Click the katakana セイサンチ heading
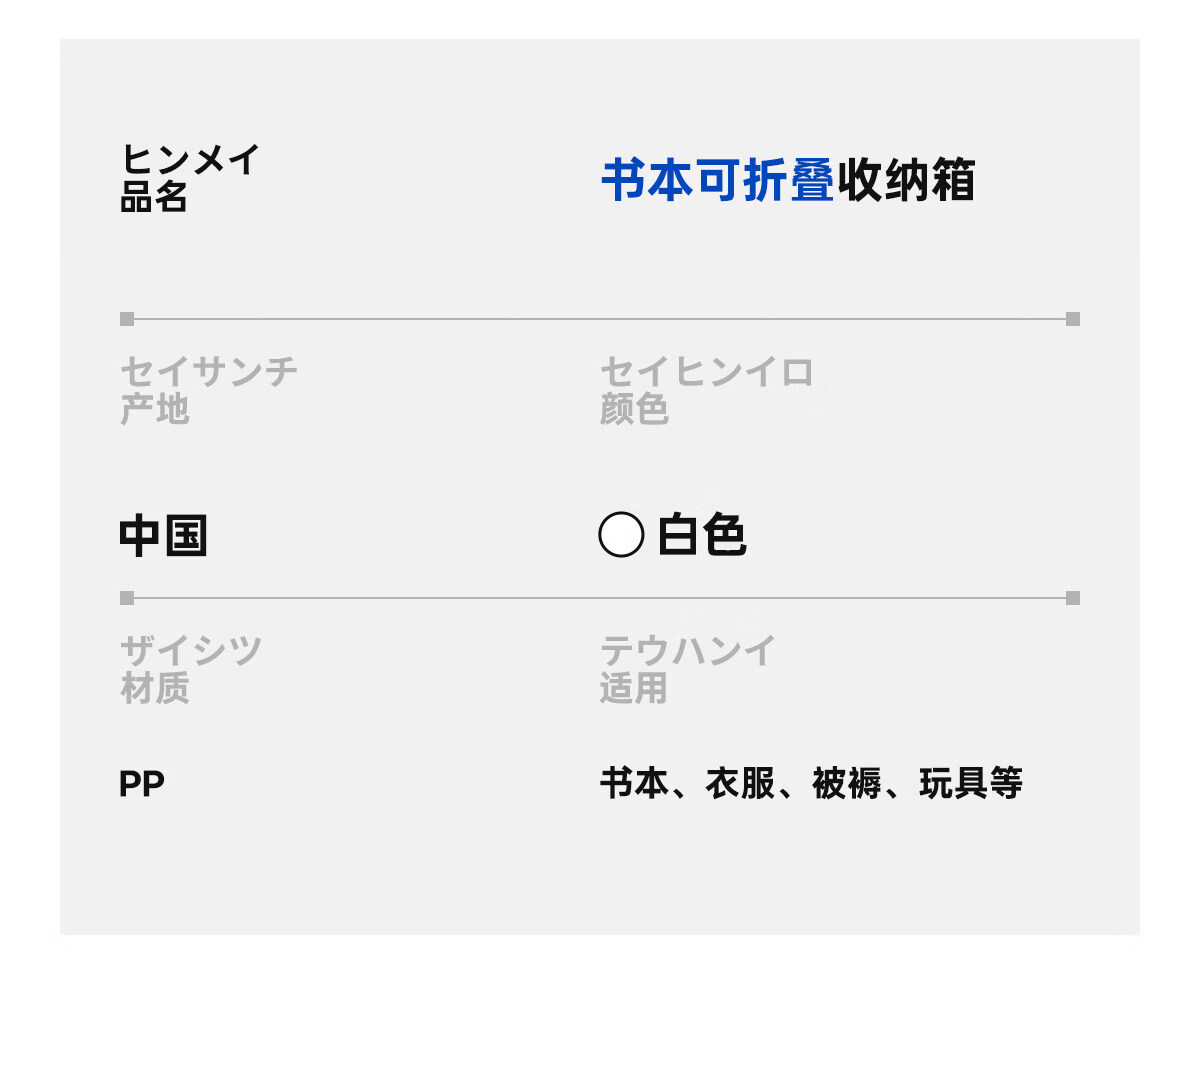The width and height of the screenshot is (1200, 1075). pos(209,372)
